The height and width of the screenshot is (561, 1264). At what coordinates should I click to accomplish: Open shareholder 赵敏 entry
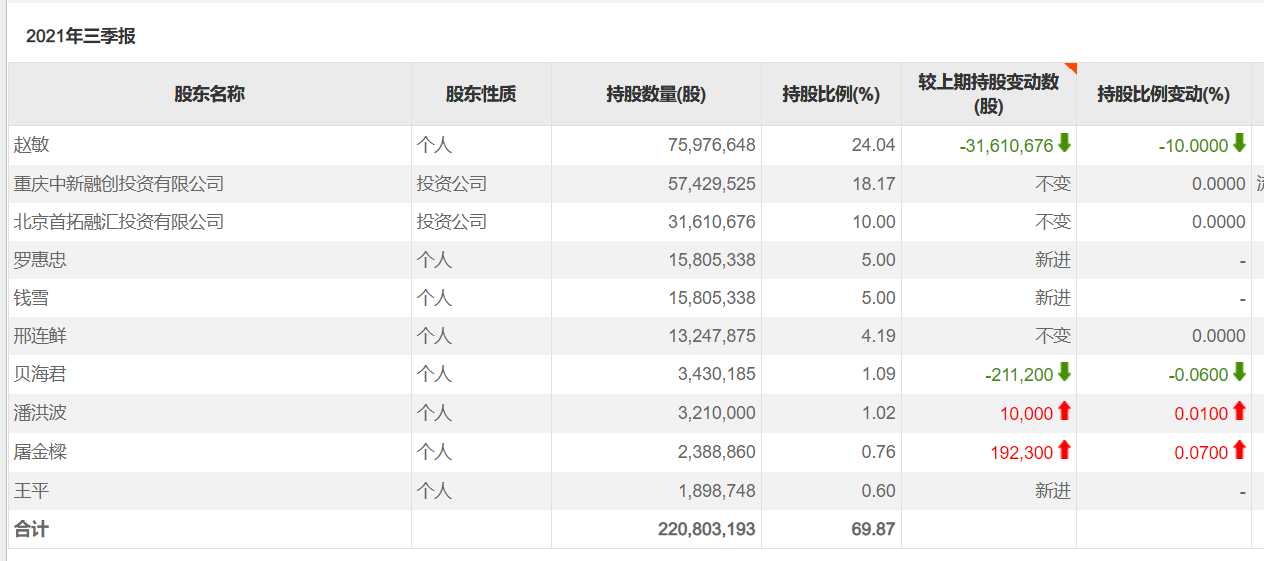coord(31,145)
